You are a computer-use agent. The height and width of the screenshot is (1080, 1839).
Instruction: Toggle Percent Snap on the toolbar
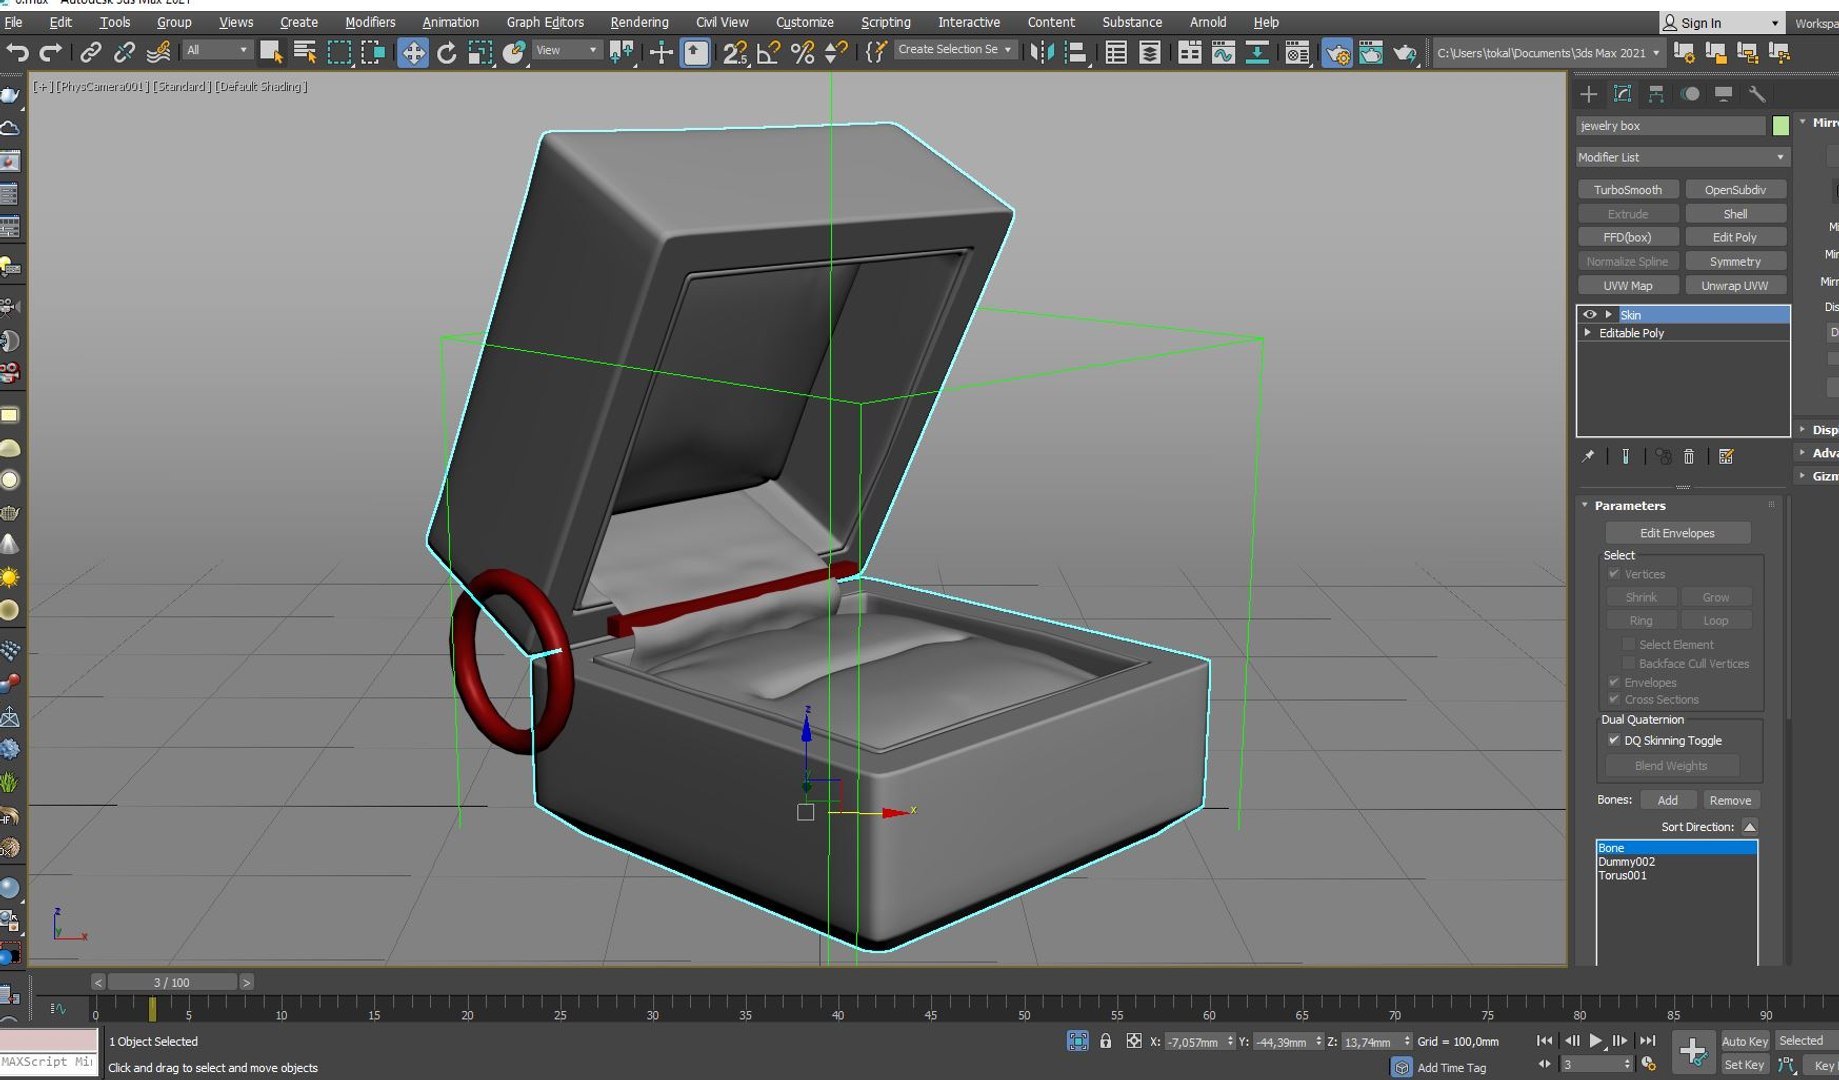click(802, 52)
